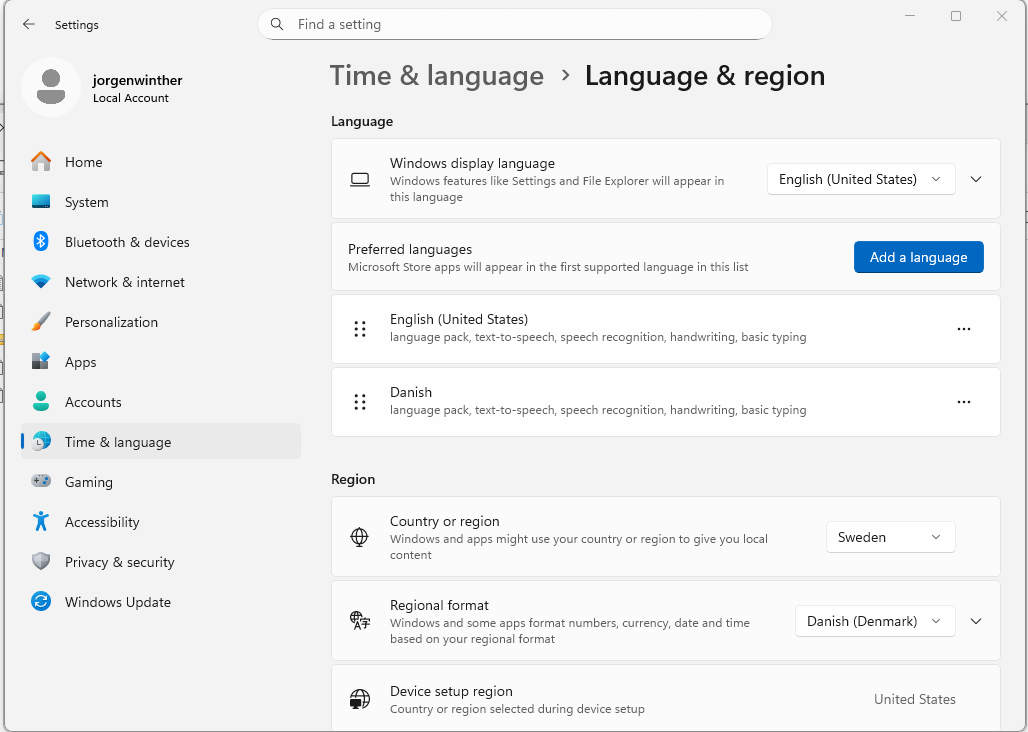Image resolution: width=1028 pixels, height=732 pixels.
Task: Open Personalization settings
Action: click(x=161, y=322)
